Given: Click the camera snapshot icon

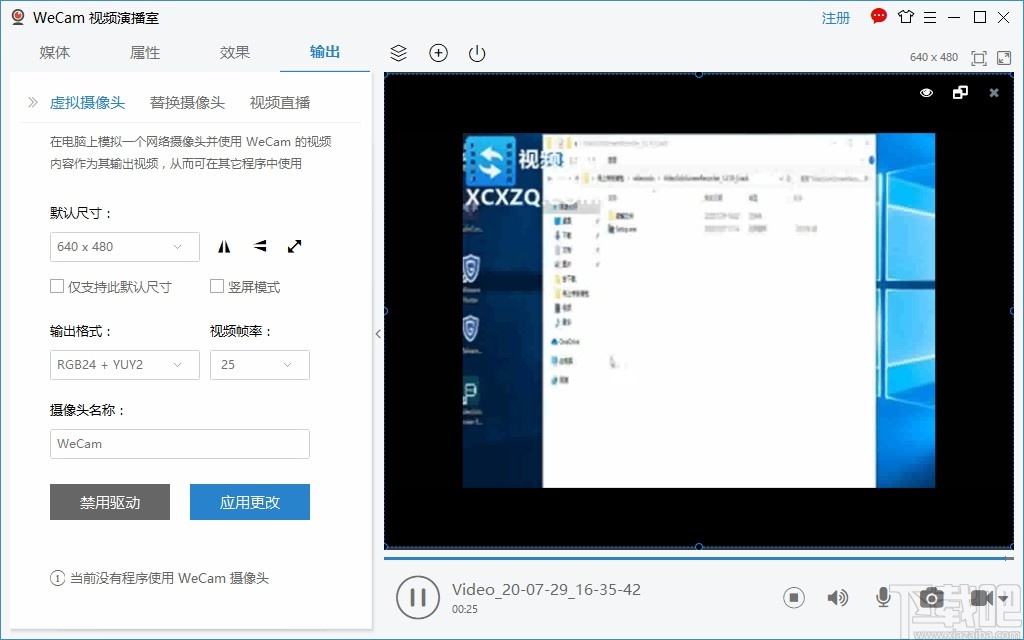Looking at the screenshot, I should click(931, 597).
